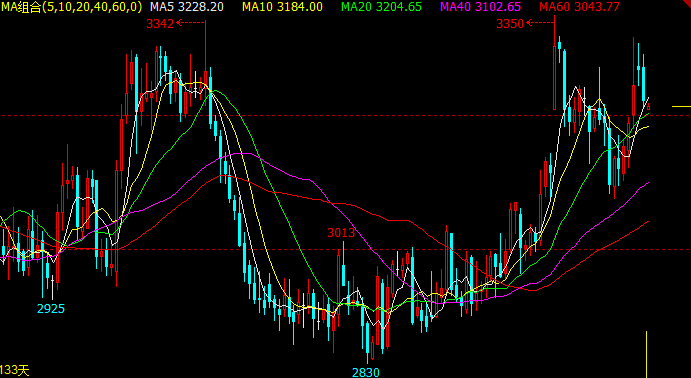
Task: Click the last small red candlestick
Action: pos(648,107)
